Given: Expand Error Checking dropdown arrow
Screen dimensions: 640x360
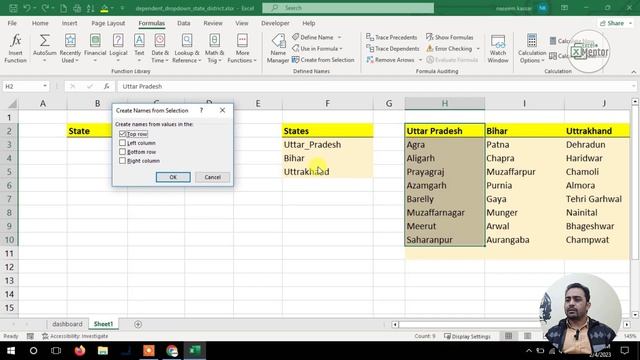Looking at the screenshot, I should 478,49.
